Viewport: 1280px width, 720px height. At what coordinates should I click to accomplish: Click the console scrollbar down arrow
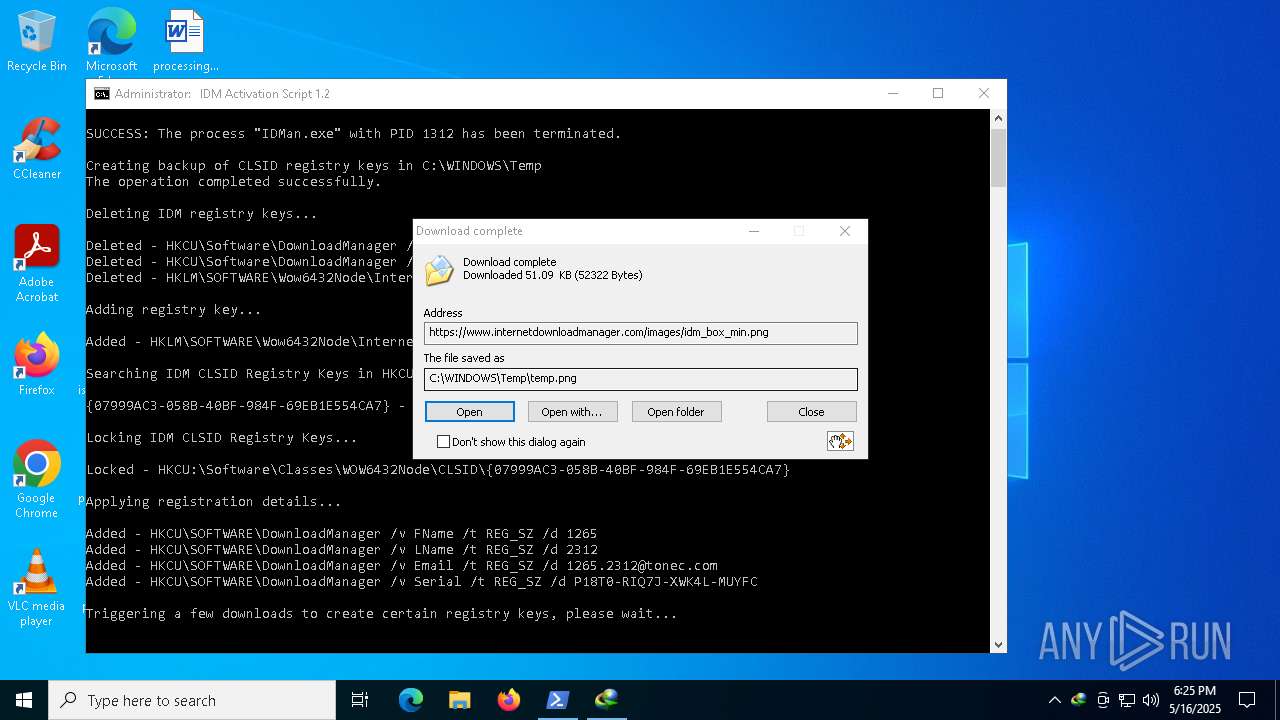click(x=998, y=645)
